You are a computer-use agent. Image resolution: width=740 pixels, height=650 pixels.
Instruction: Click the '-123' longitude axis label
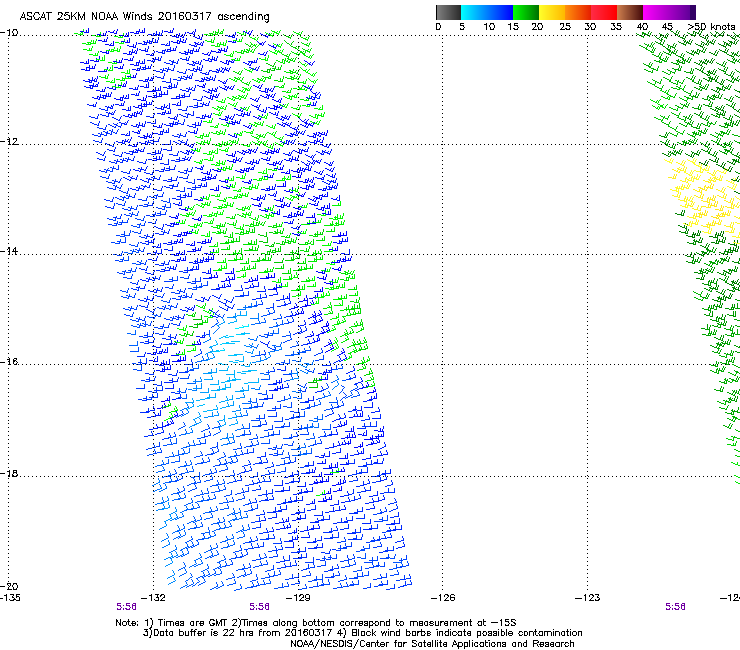tap(588, 598)
